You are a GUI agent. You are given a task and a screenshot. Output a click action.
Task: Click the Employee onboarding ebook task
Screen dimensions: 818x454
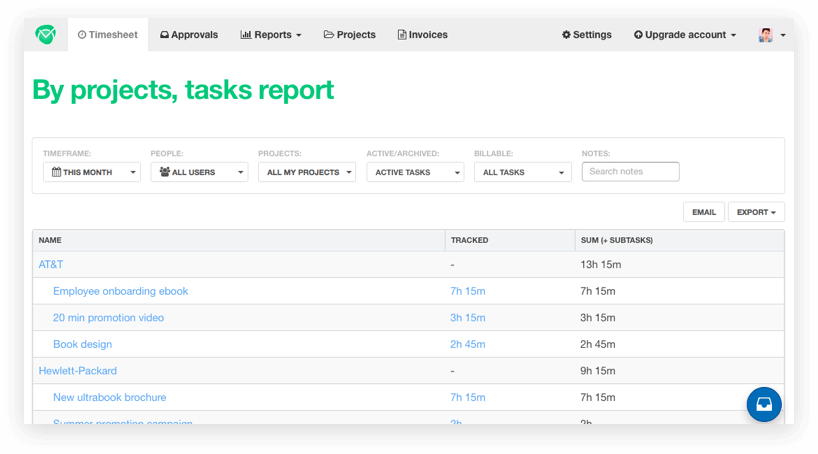tap(120, 291)
